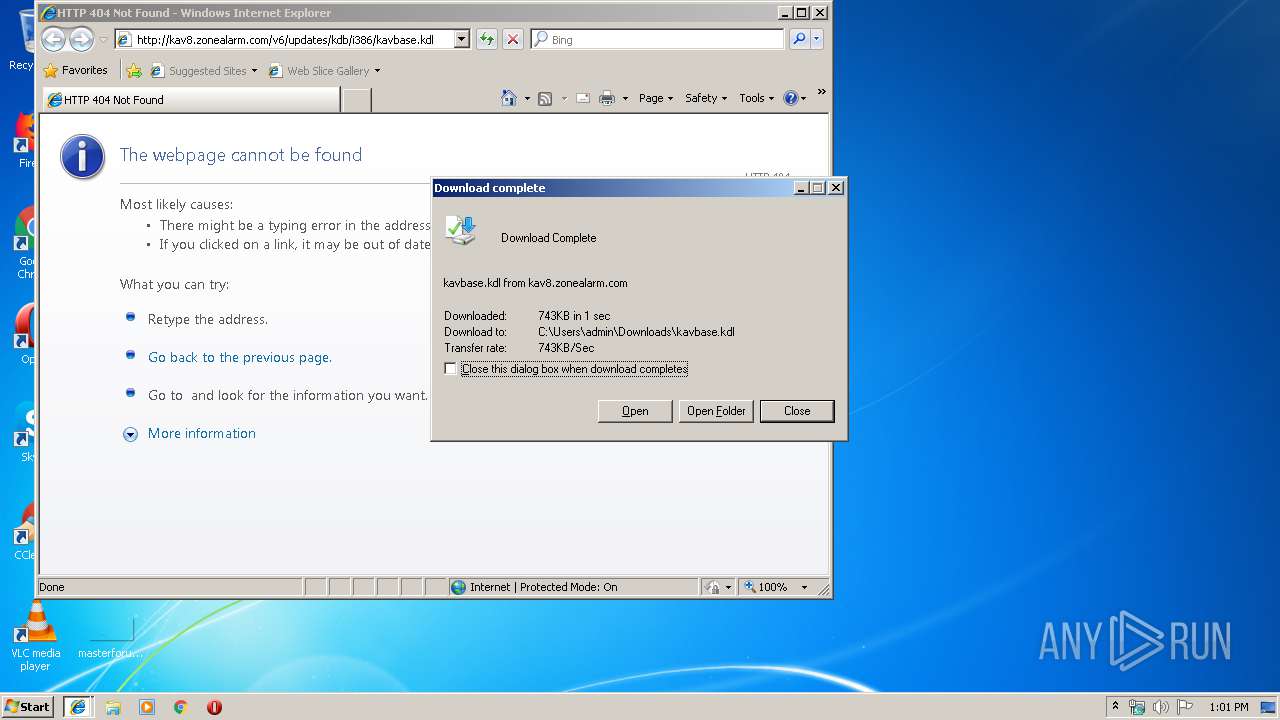Click the download path C:\Users\admin\Downloads\kavbase.kdl
This screenshot has height=720, width=1280.
click(636, 332)
